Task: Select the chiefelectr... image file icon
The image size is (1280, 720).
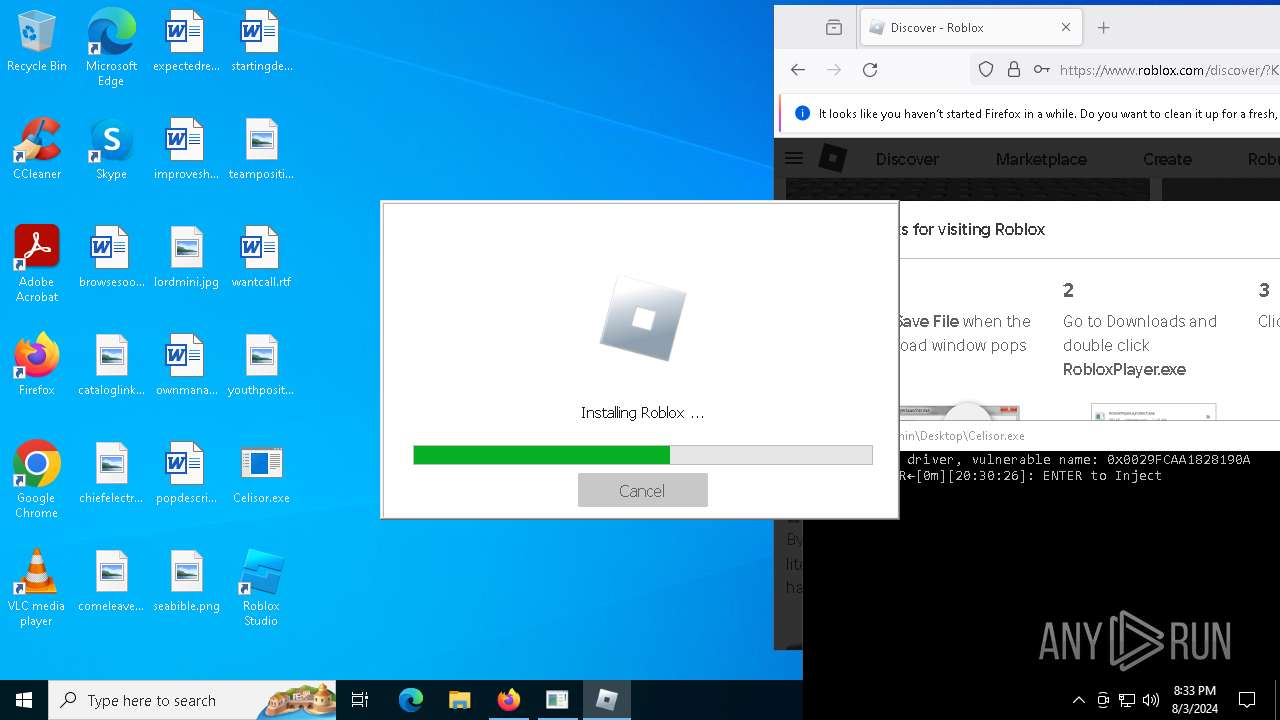Action: click(x=111, y=473)
